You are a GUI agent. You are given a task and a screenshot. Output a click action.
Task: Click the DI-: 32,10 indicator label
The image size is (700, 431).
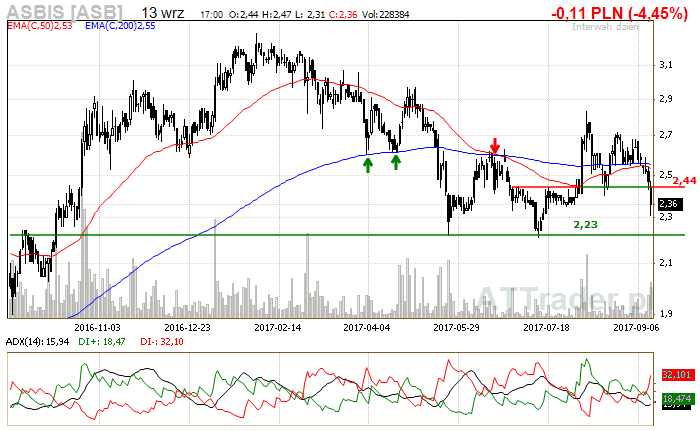[x=162, y=342]
